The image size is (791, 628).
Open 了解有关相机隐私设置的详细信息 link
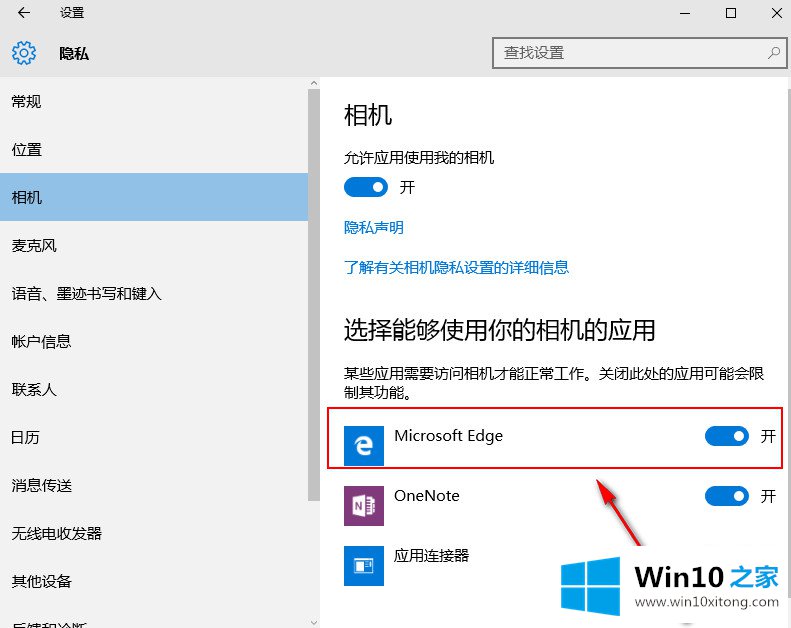click(457, 267)
